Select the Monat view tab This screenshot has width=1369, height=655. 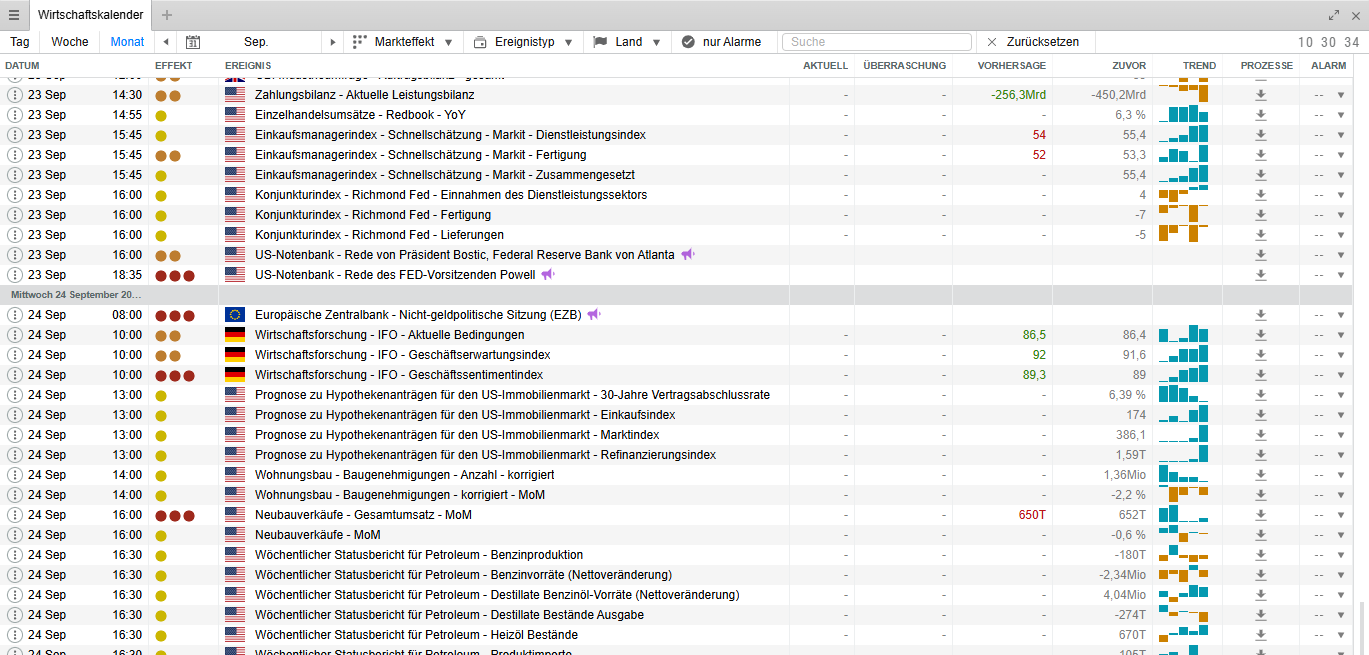(127, 42)
